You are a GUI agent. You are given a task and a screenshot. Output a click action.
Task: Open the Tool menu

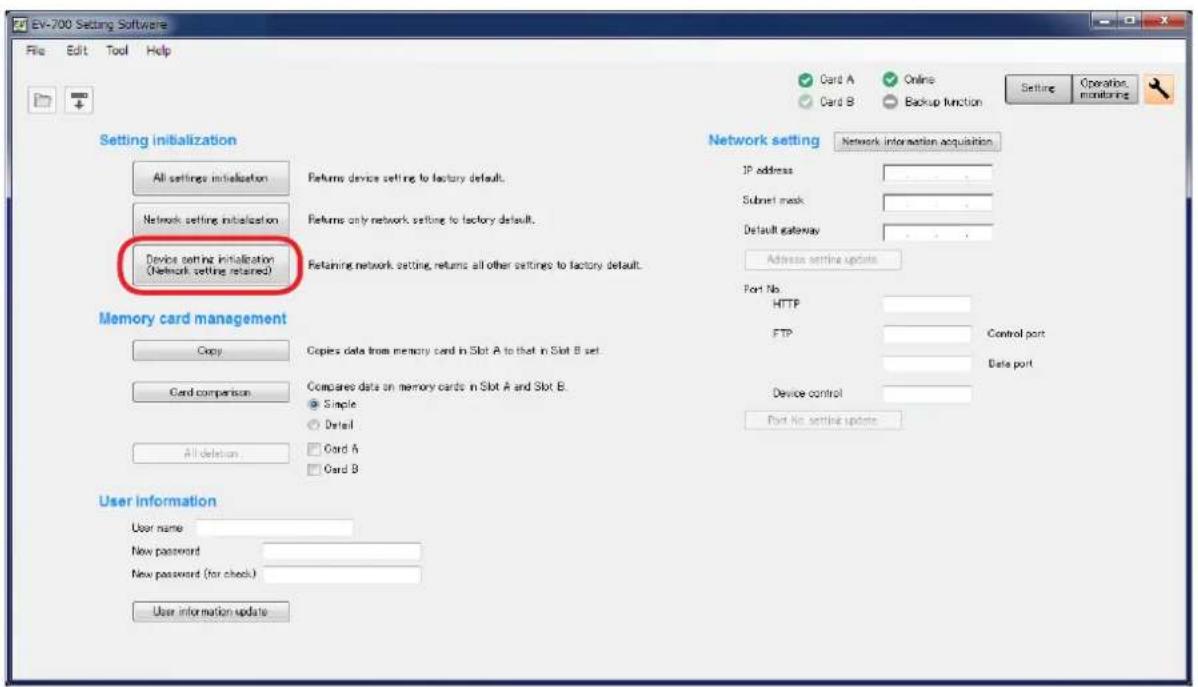[117, 50]
